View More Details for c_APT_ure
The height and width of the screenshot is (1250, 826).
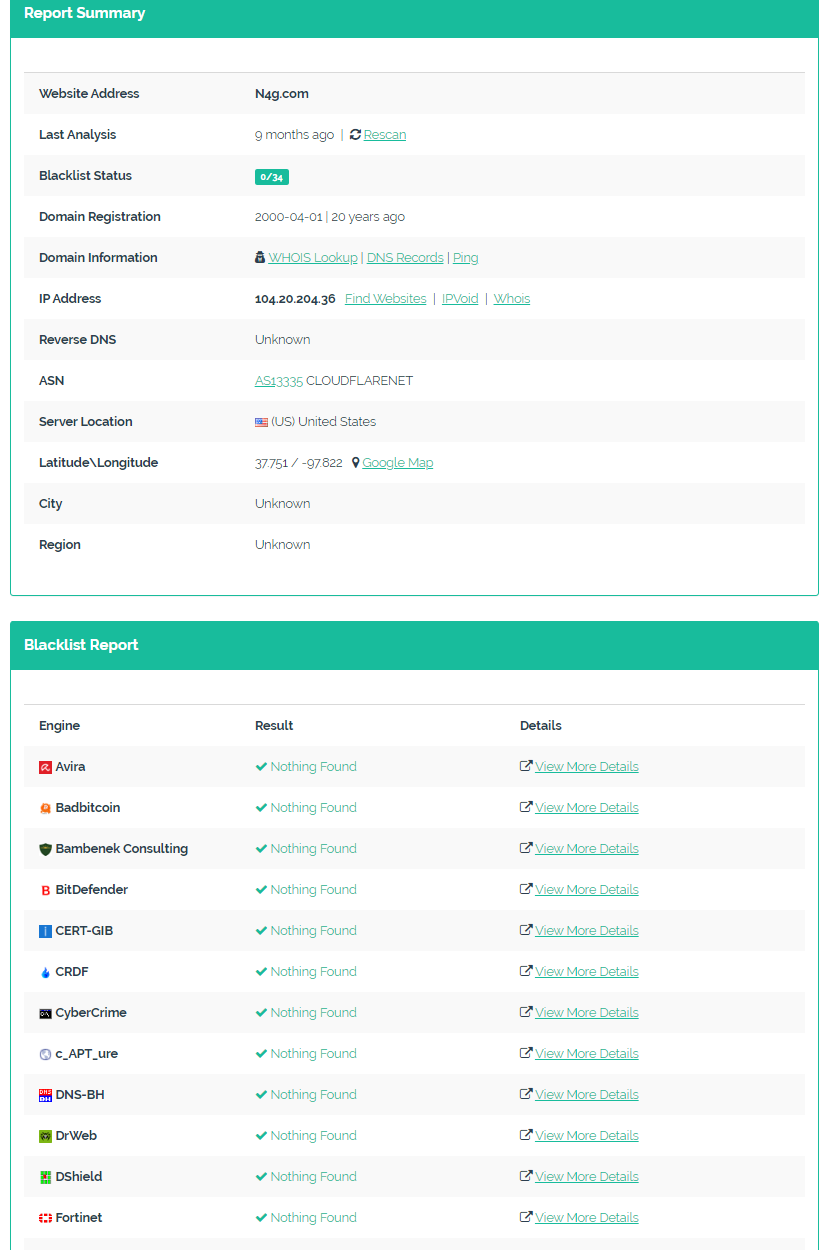tap(587, 1054)
